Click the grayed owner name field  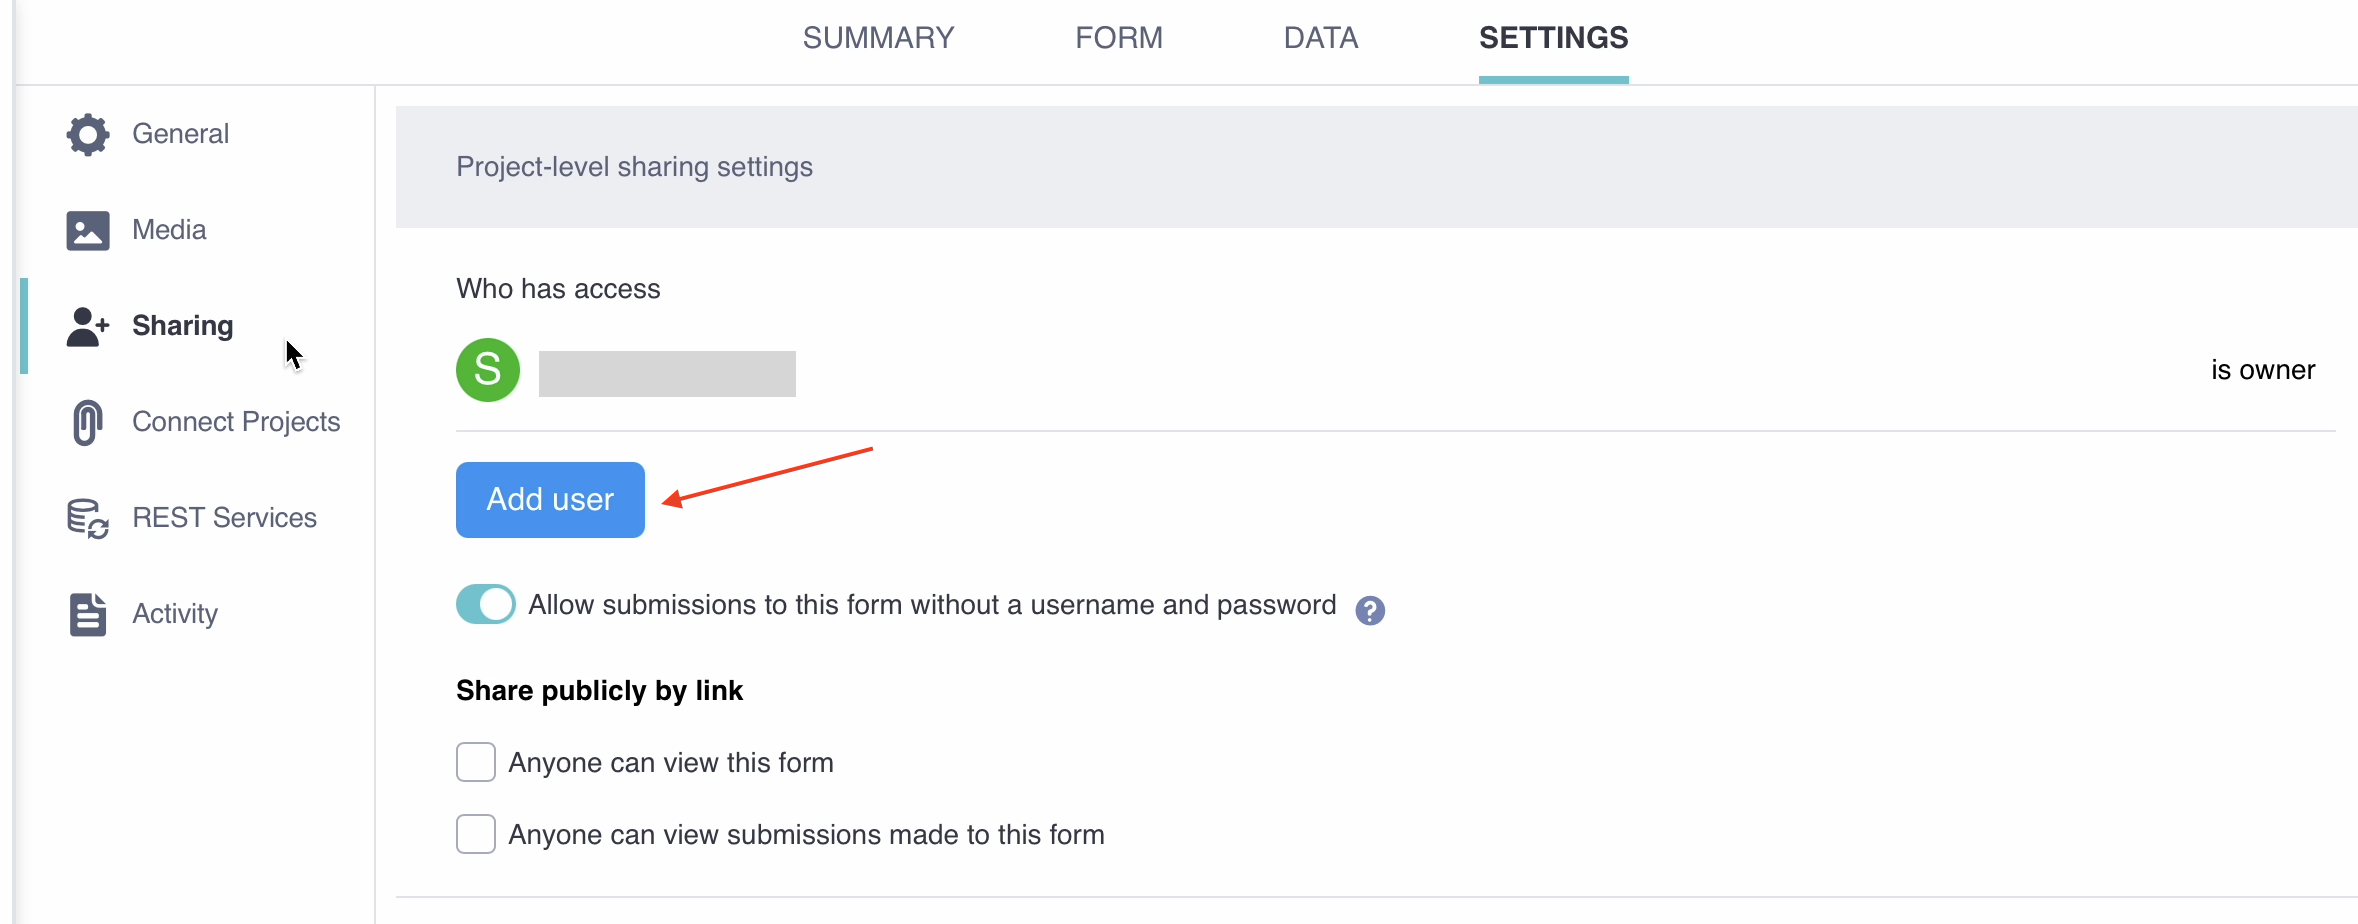tap(666, 371)
